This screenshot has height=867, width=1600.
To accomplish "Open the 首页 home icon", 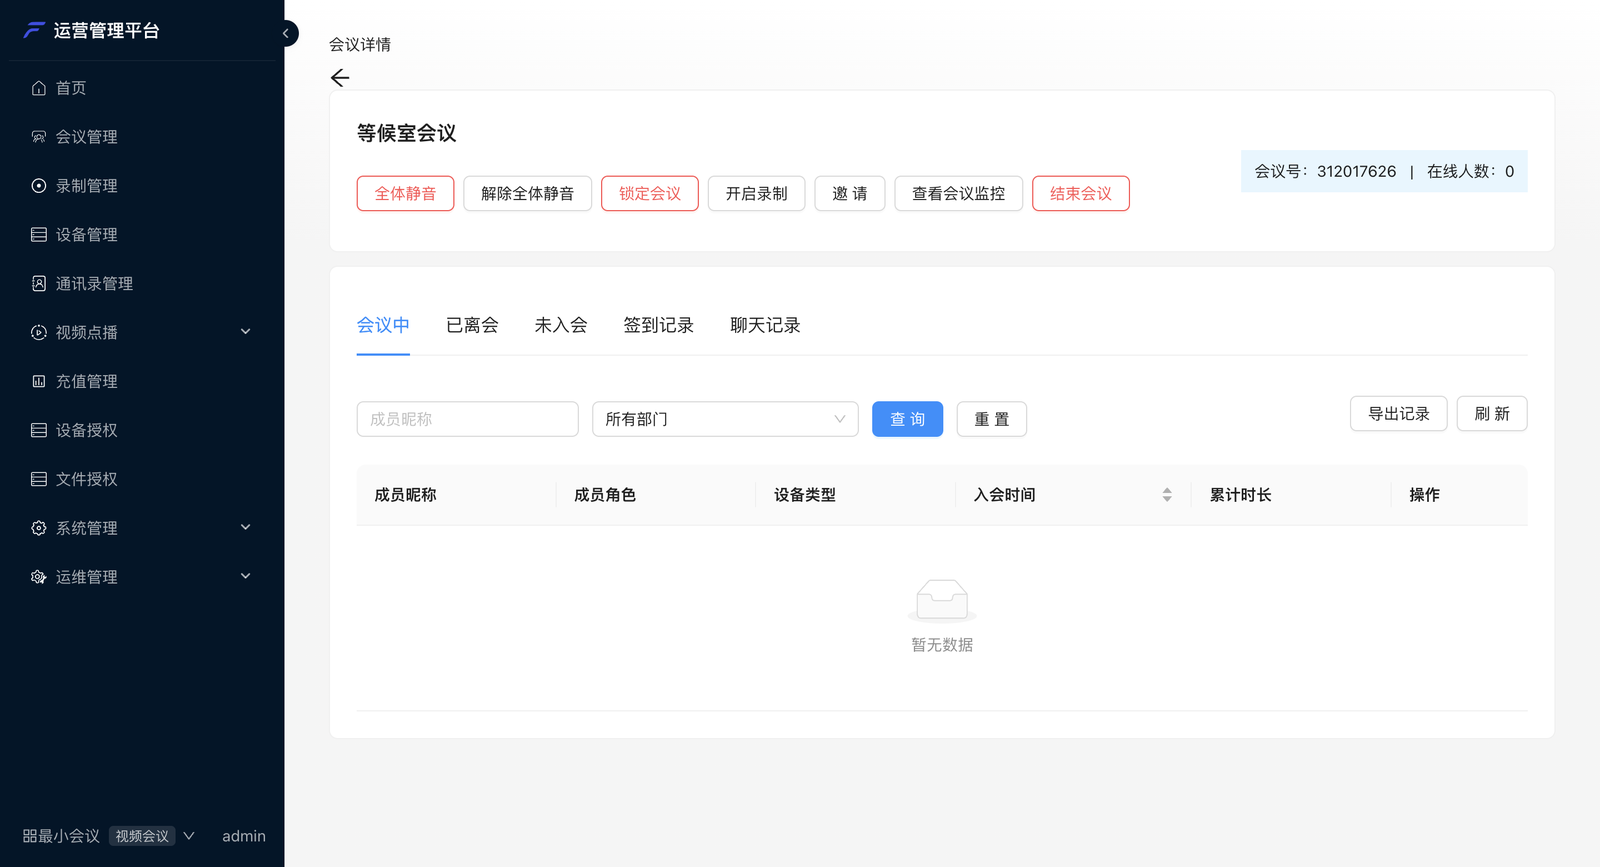I will point(39,88).
